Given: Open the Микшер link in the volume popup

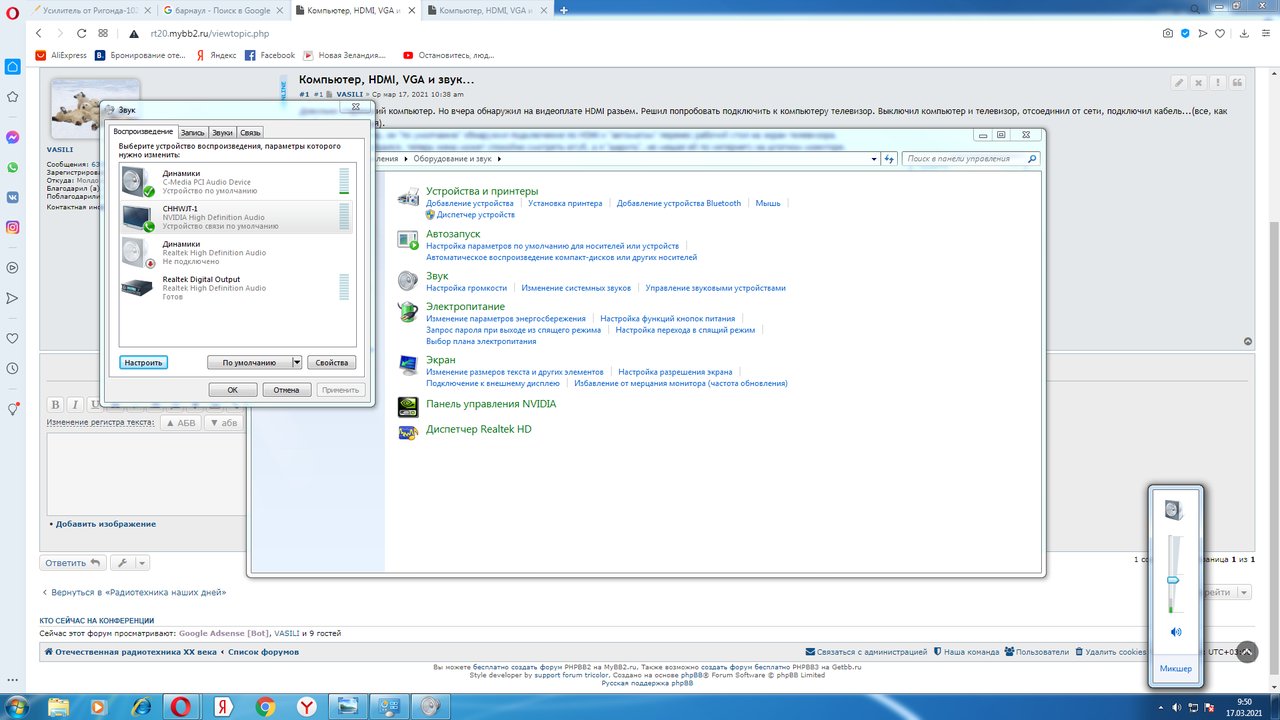Looking at the screenshot, I should [1176, 668].
